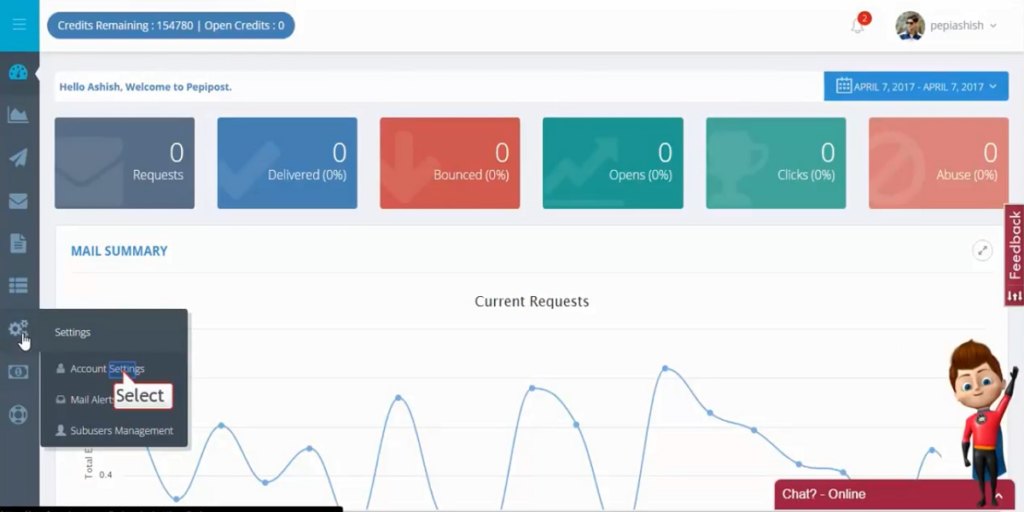Open the list view icon in sidebar
The height and width of the screenshot is (512, 1024).
pyautogui.click(x=18, y=285)
